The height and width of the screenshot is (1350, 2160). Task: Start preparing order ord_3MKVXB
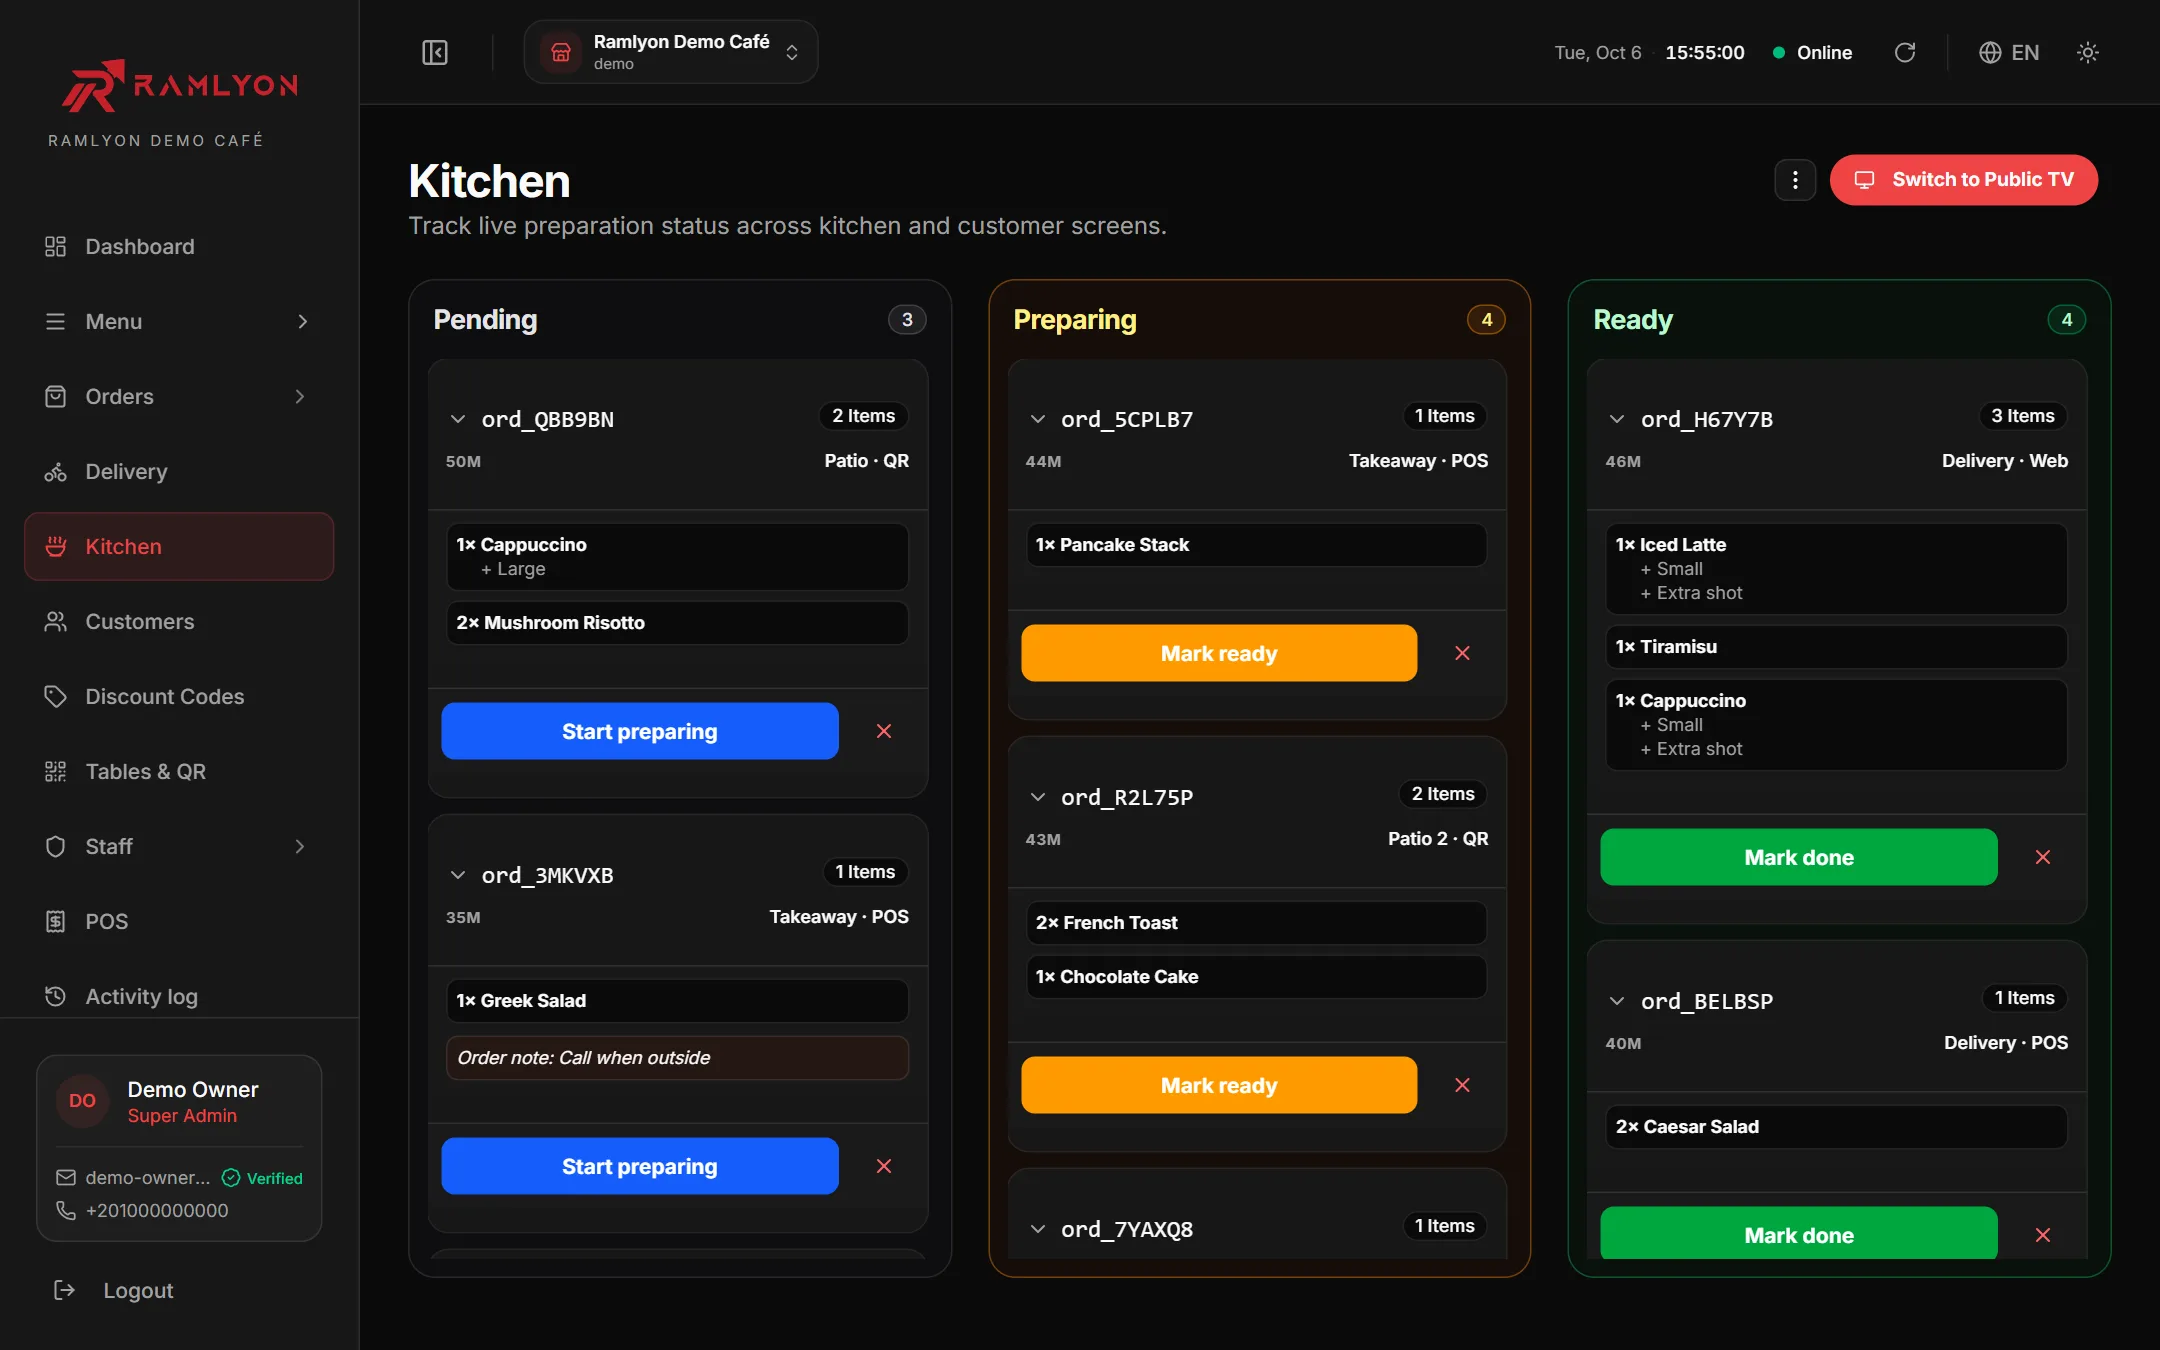640,1166
